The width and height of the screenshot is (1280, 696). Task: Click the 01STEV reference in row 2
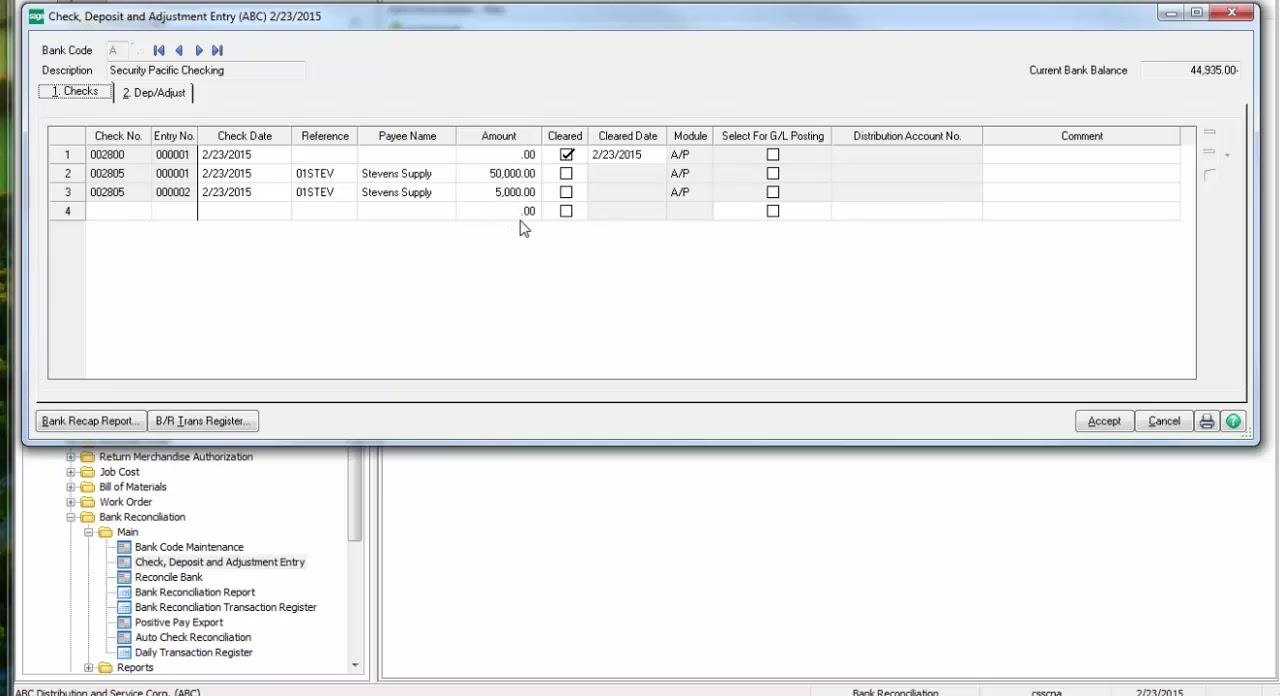[324, 173]
